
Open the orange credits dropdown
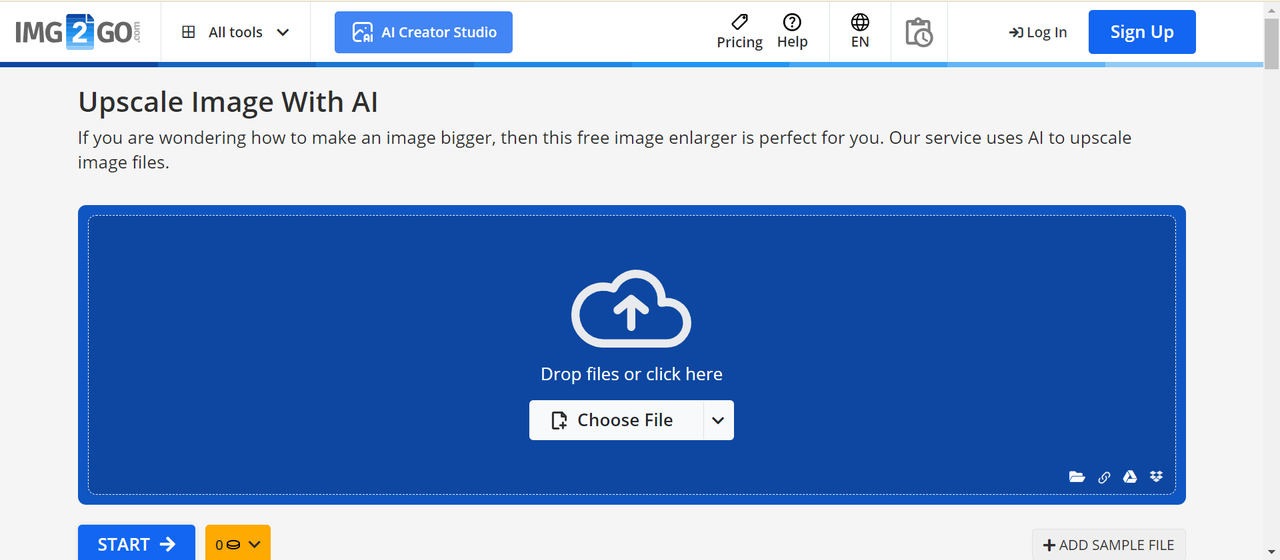(238, 544)
